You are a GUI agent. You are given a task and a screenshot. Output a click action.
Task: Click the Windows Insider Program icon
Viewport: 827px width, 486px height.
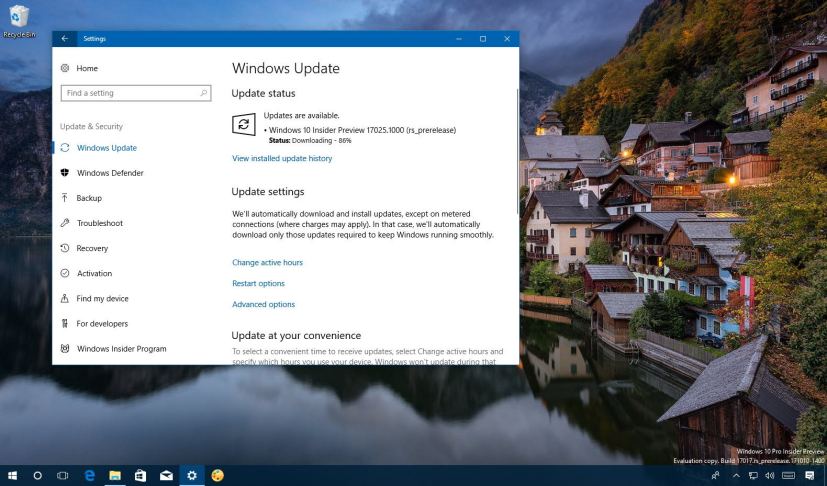[65, 348]
